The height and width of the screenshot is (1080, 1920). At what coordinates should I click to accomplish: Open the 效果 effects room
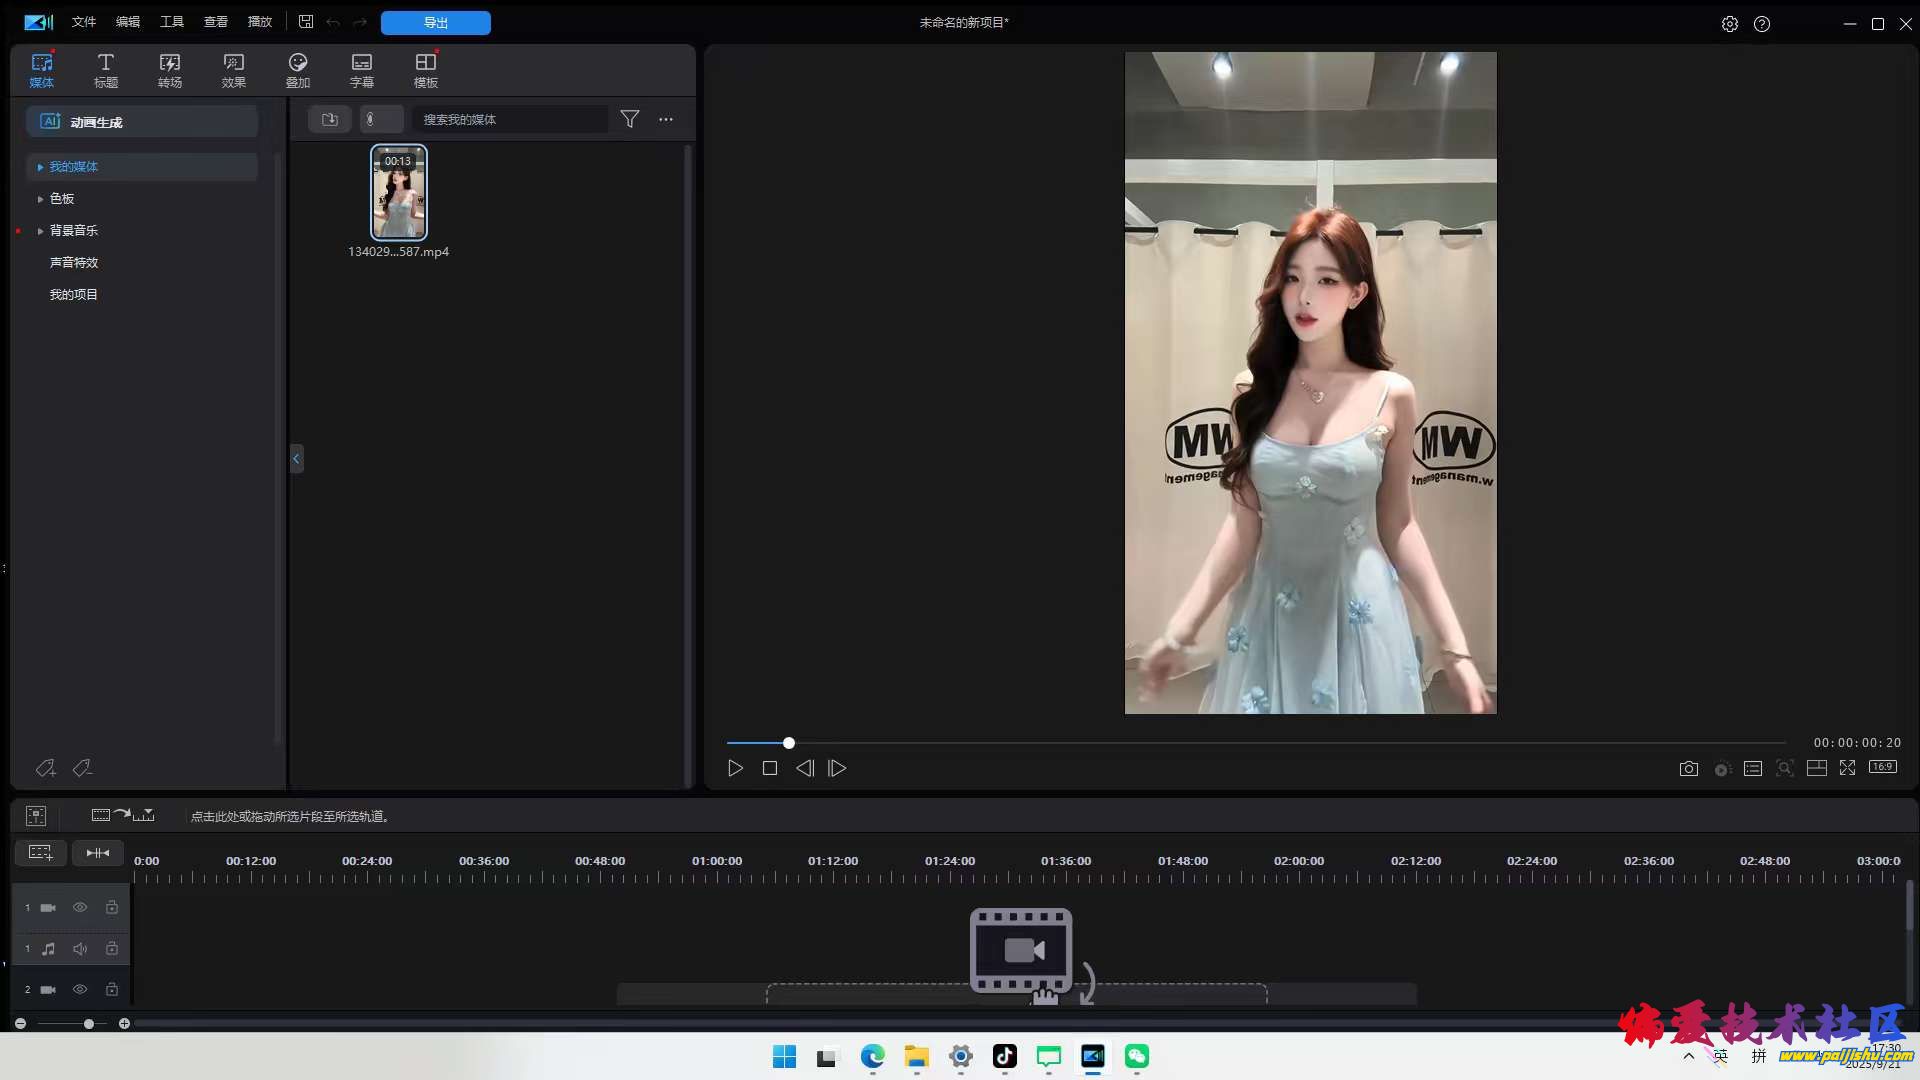pos(233,70)
